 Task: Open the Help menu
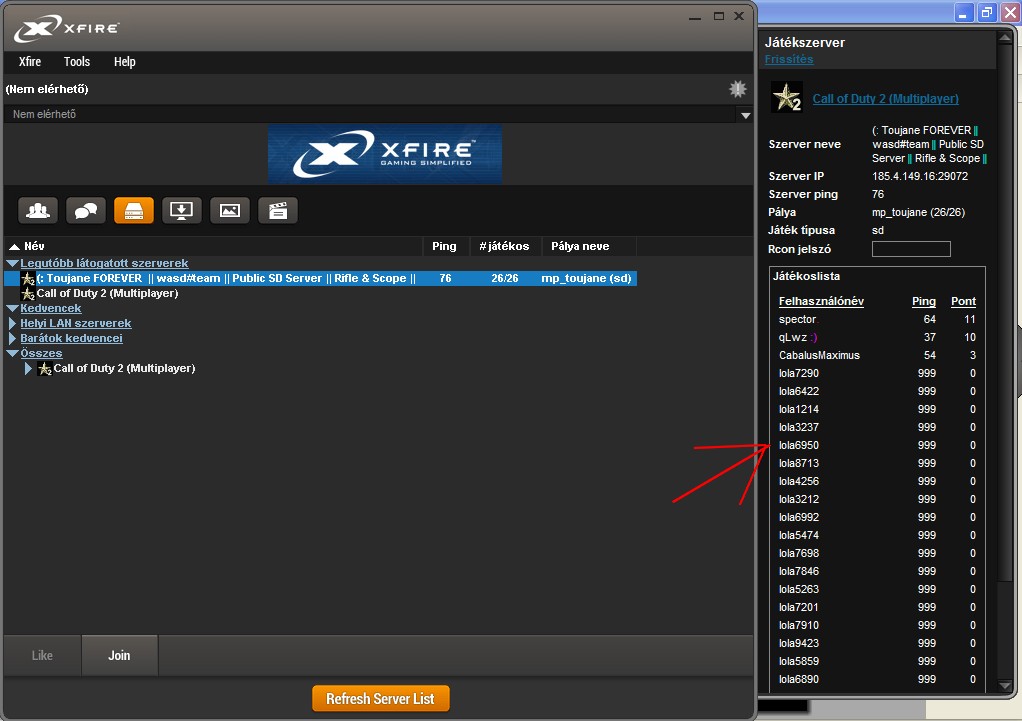click(x=124, y=62)
